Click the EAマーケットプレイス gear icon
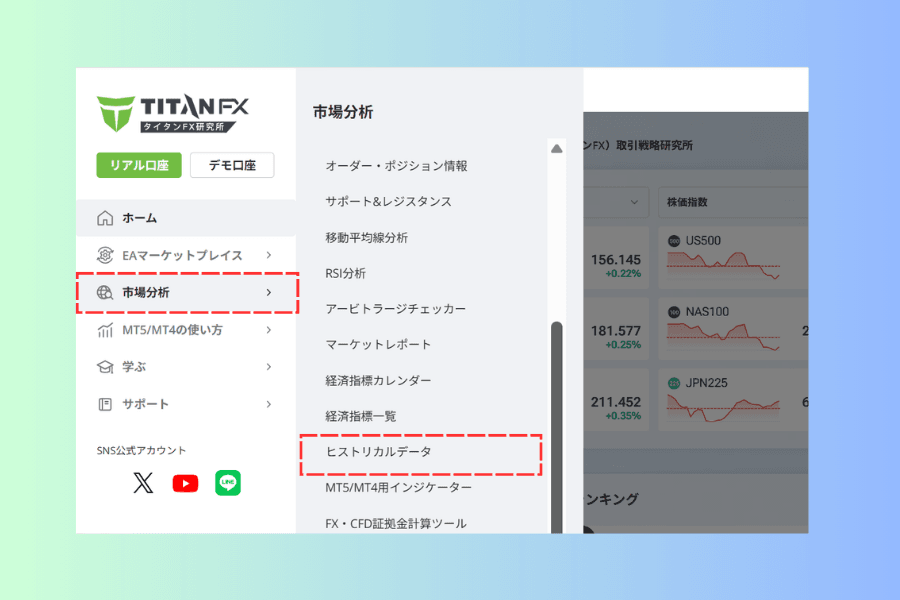The height and width of the screenshot is (600, 900). click(x=105, y=255)
